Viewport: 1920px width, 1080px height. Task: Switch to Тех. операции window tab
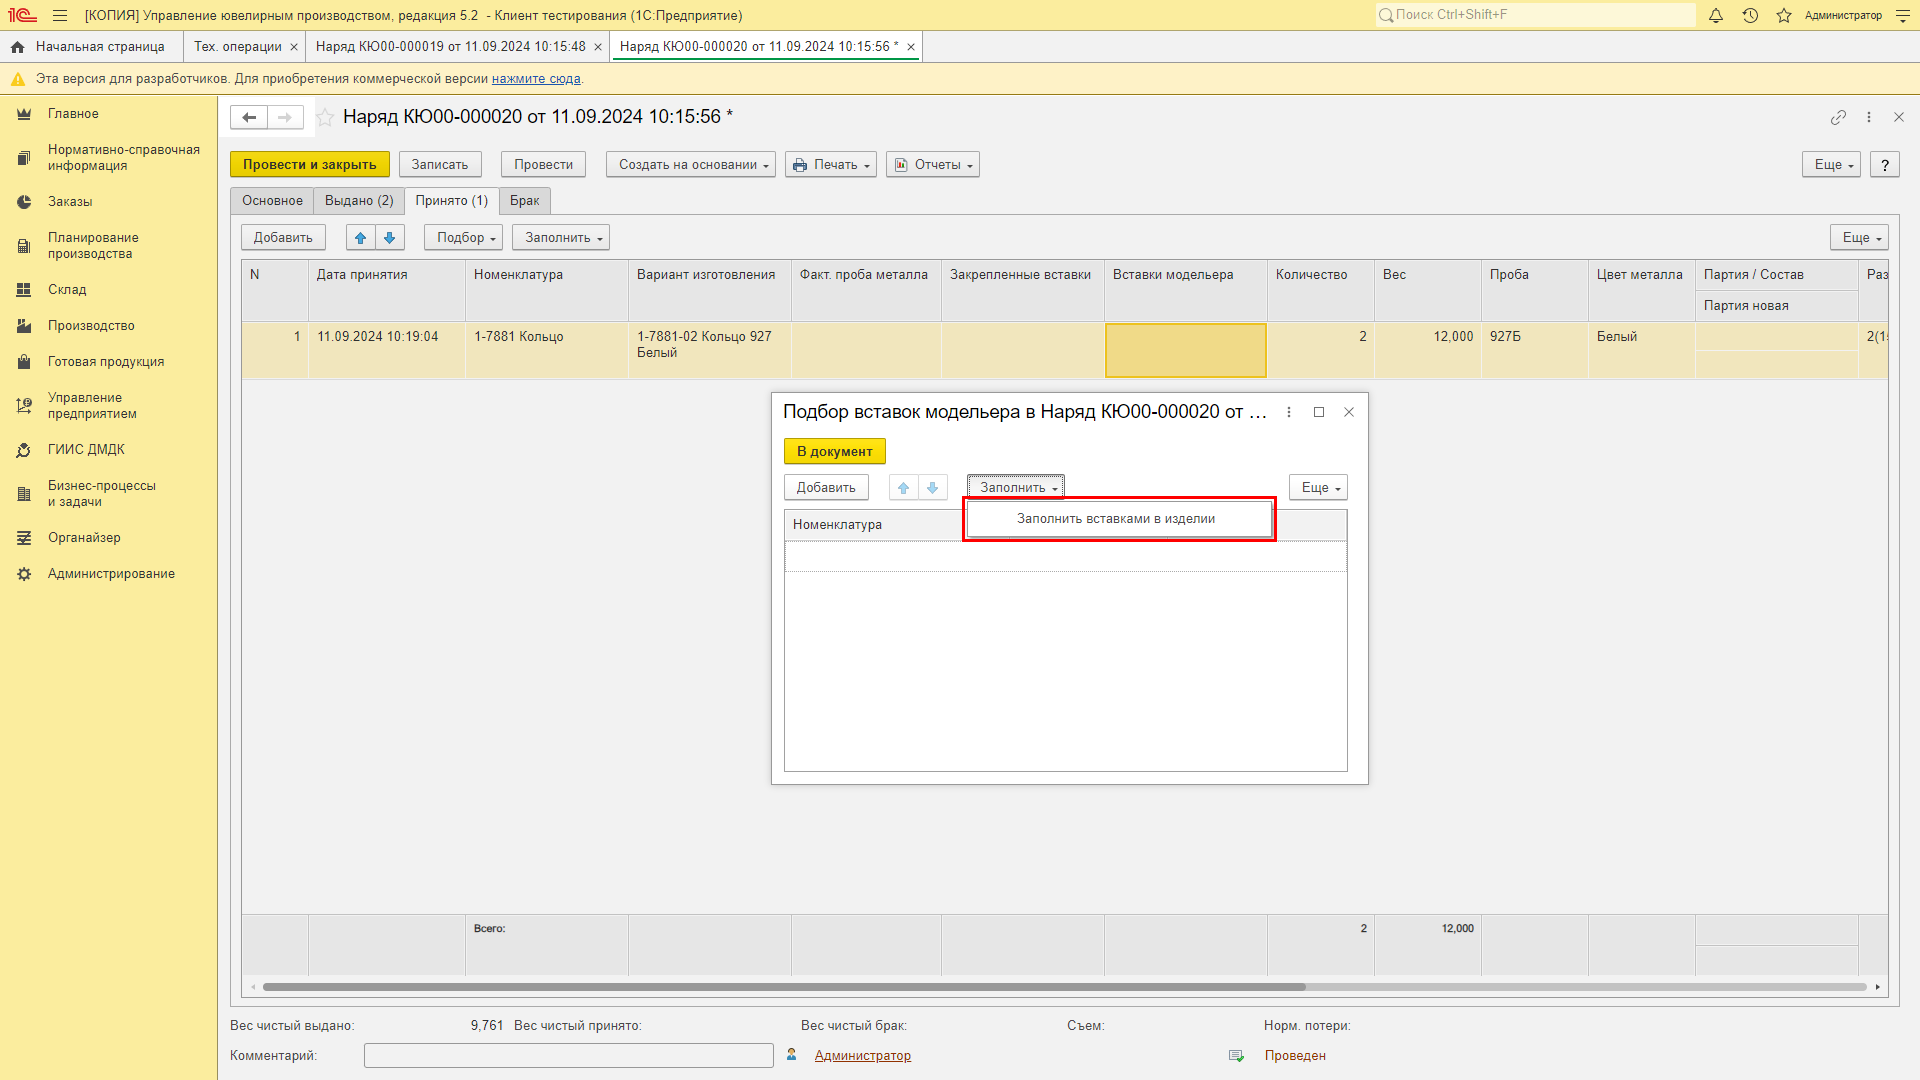(x=238, y=47)
